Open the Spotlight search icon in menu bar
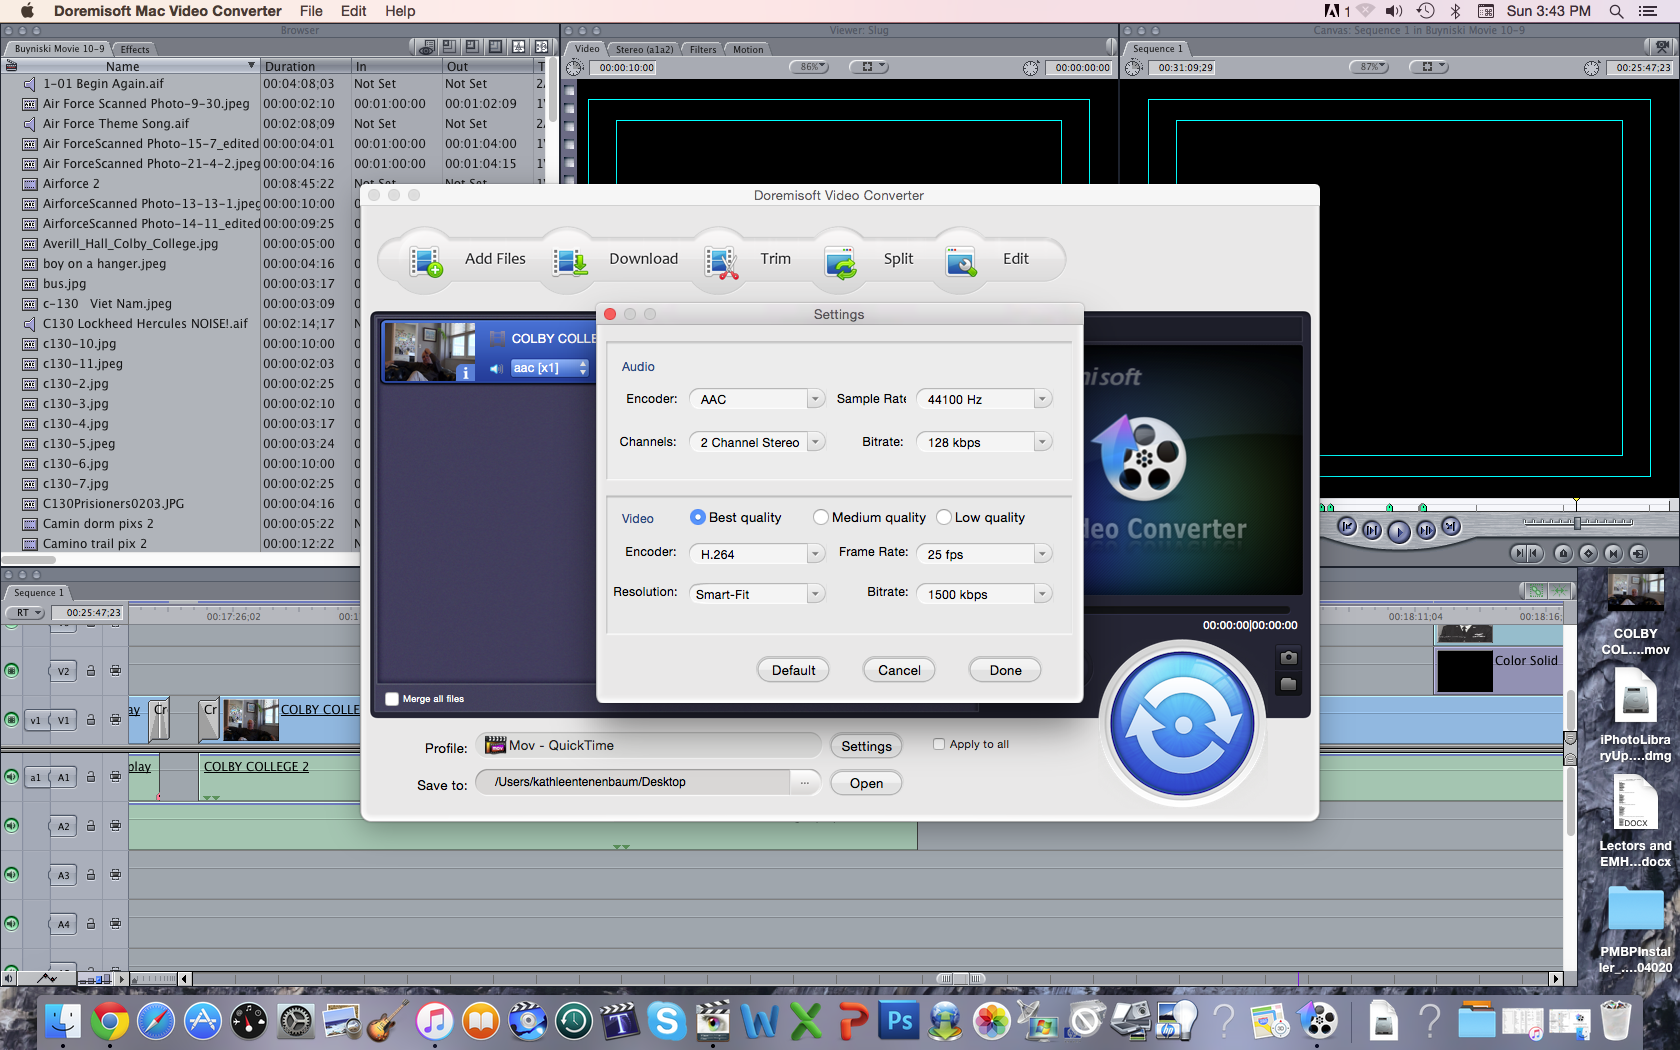Image resolution: width=1680 pixels, height=1050 pixels. (1616, 11)
